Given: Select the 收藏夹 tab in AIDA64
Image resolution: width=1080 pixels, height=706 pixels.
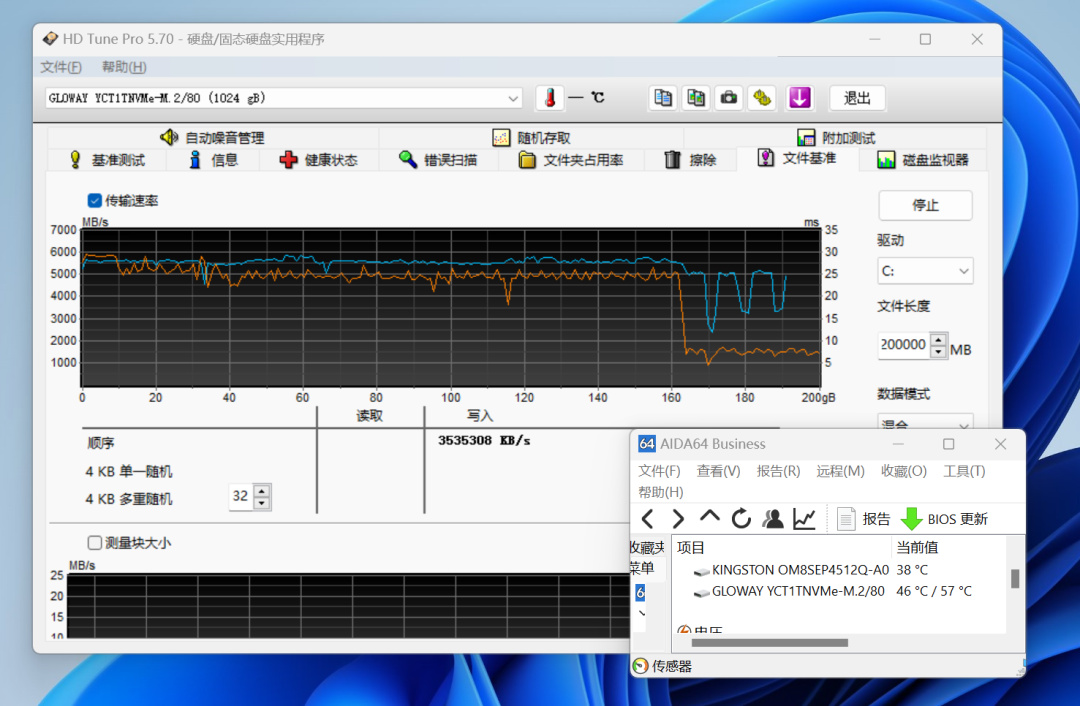Looking at the screenshot, I should coord(647,547).
